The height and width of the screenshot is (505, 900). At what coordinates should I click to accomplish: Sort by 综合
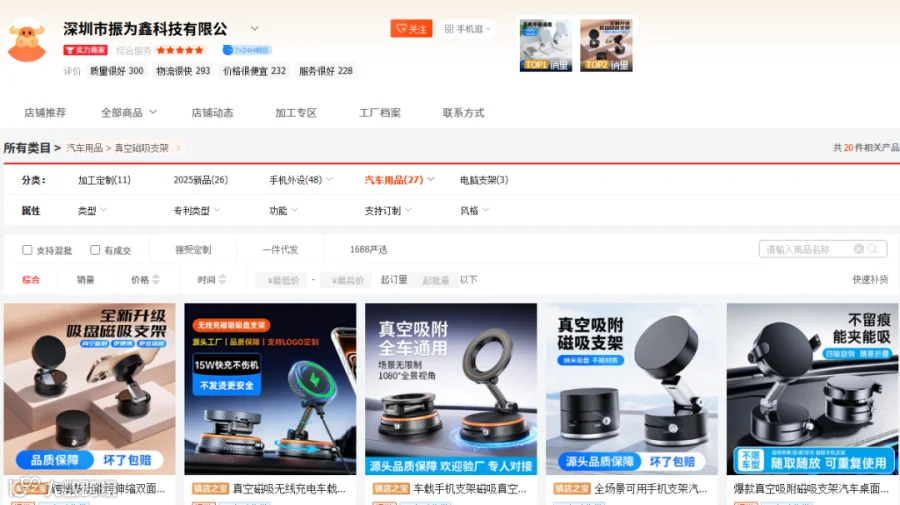click(x=31, y=280)
